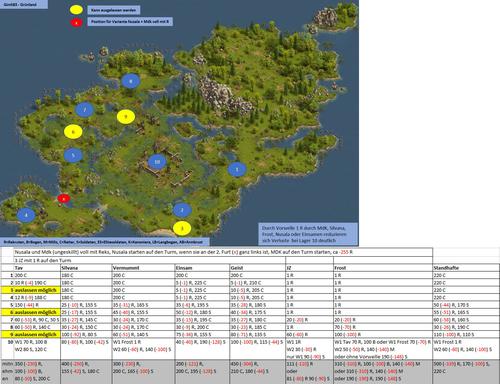Click the yellow legend oval at the top
Viewport: 500px width, 384px height.
point(76,10)
